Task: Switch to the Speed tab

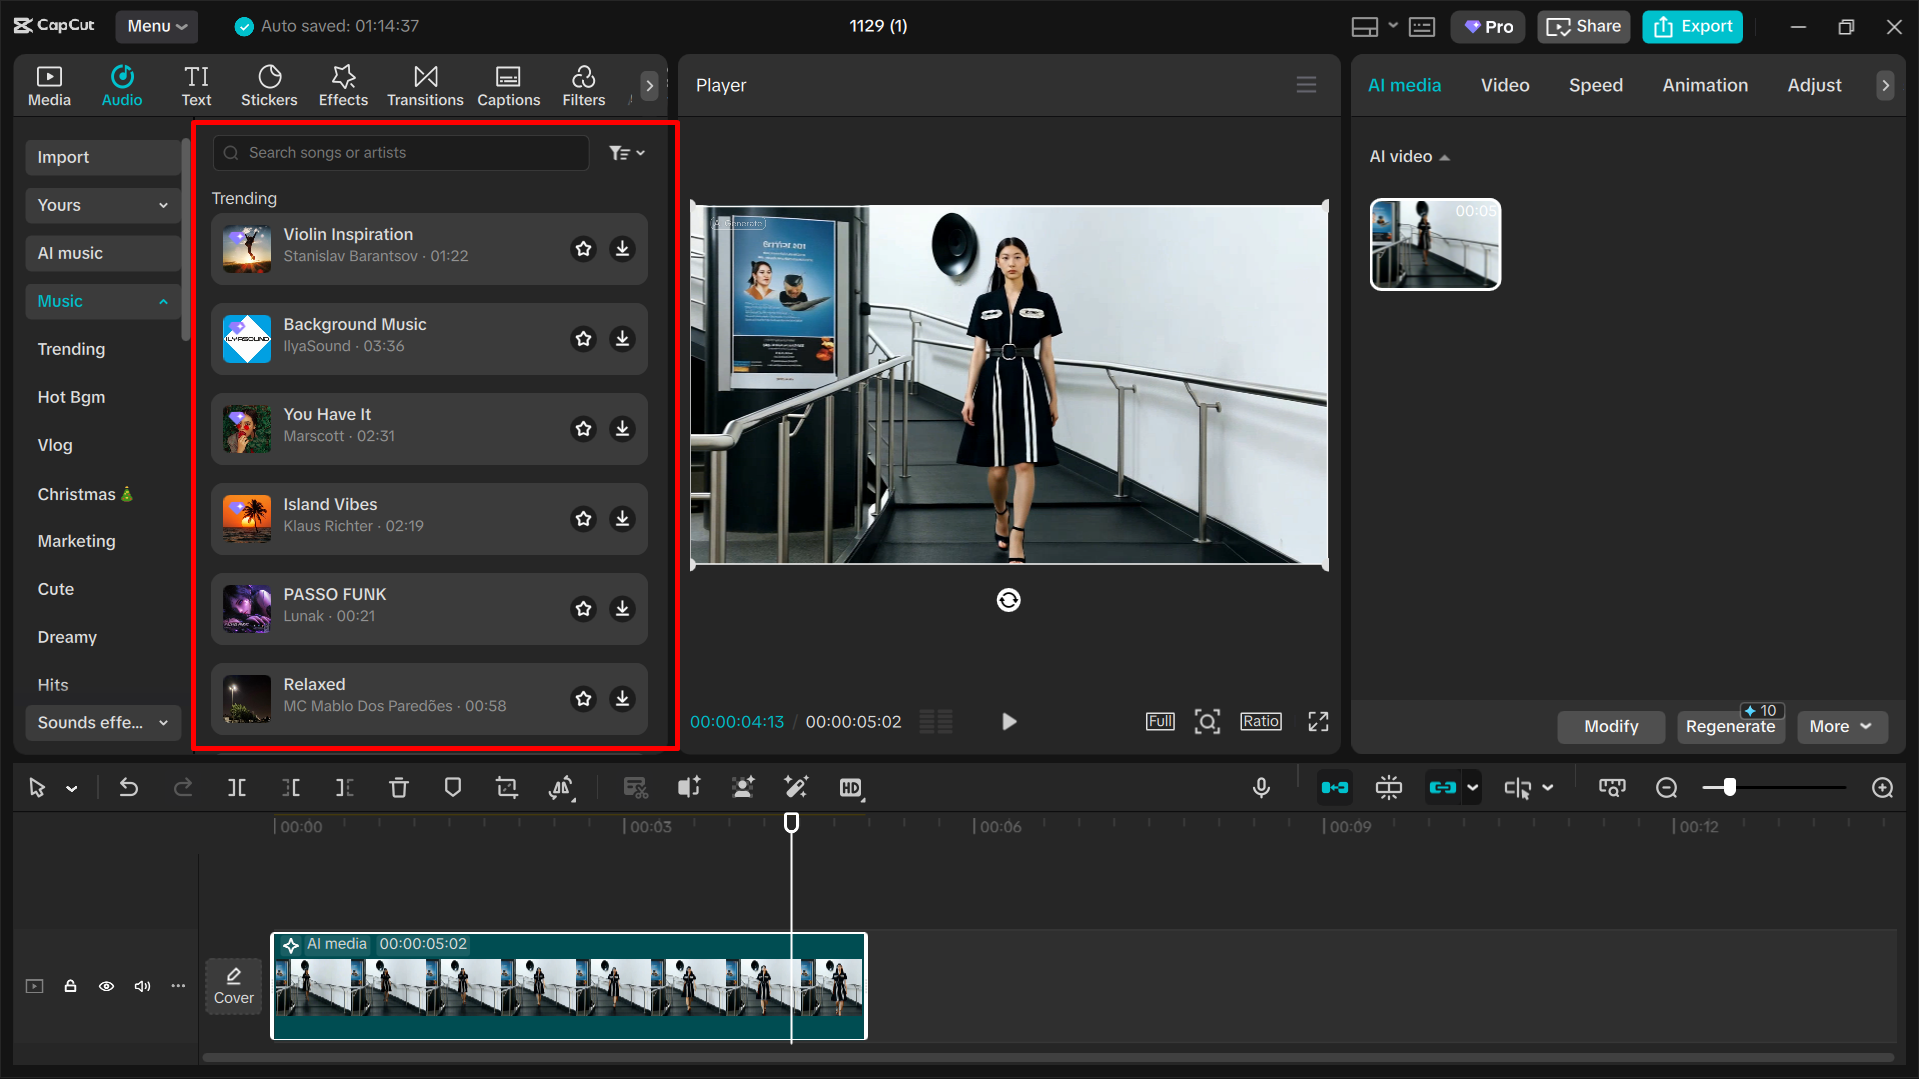Action: point(1595,85)
